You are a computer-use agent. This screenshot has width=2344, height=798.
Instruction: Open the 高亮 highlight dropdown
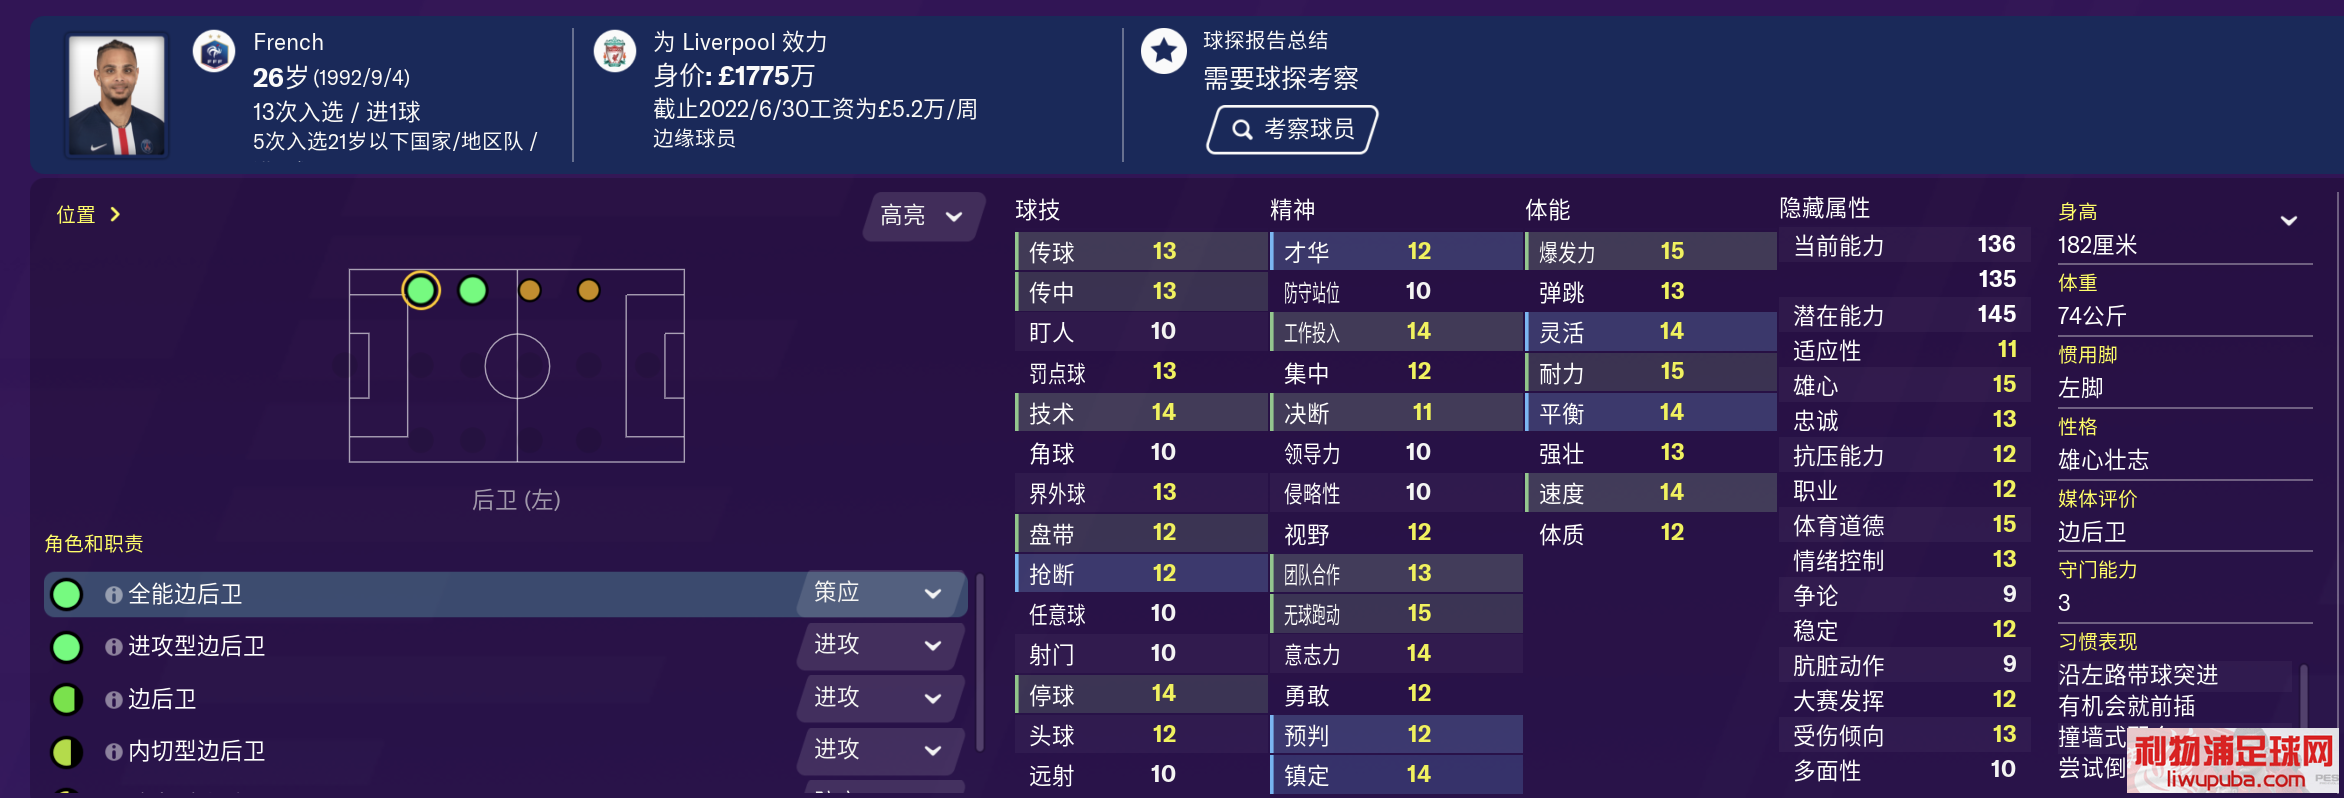coord(922,216)
